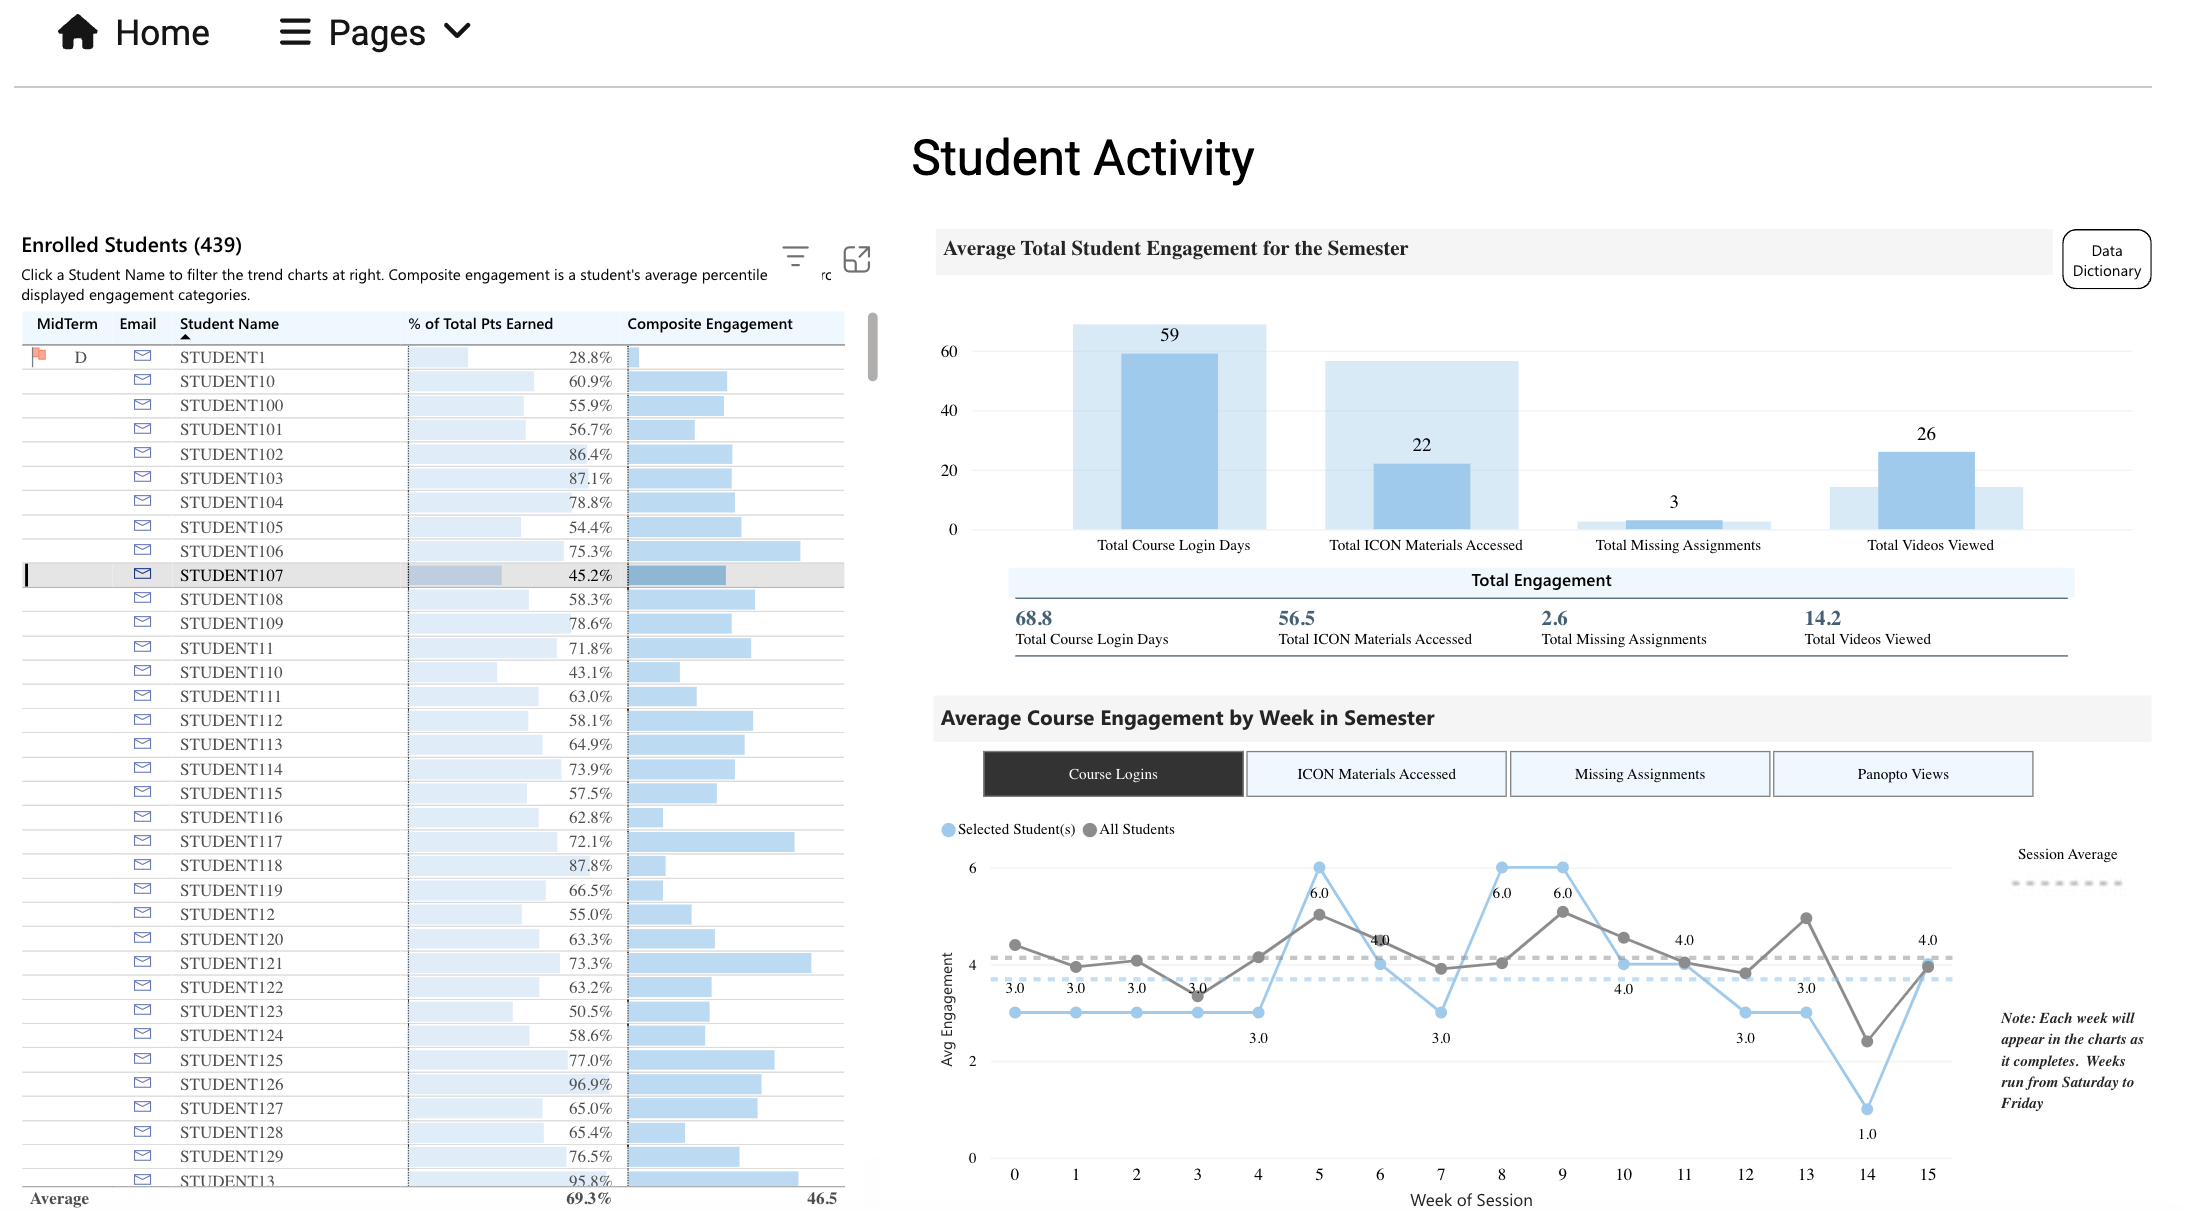Open the Data Dictionary
The height and width of the screenshot is (1212, 2186).
(2106, 259)
